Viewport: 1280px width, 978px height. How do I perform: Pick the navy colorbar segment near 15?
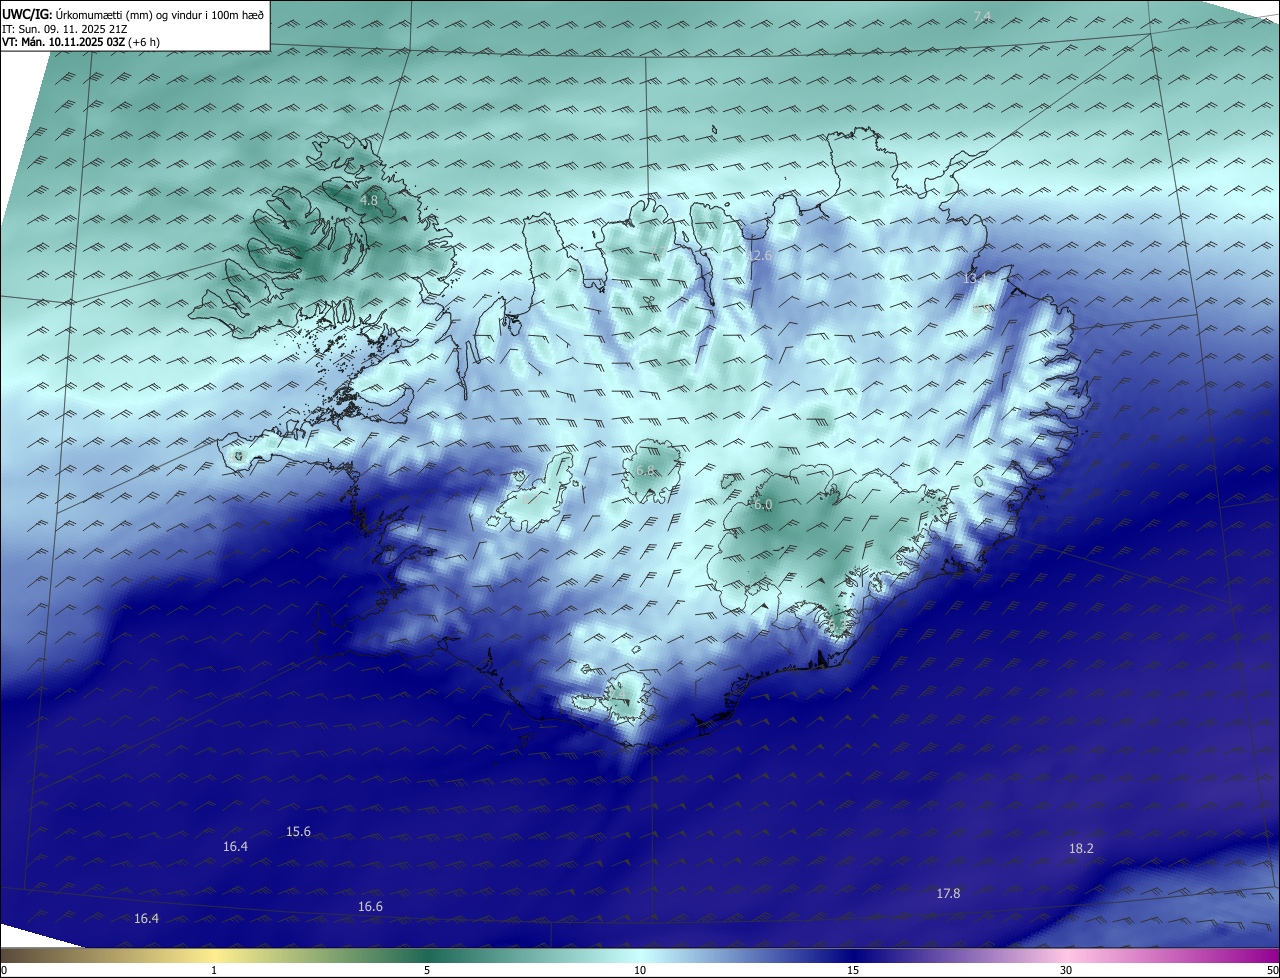pyautogui.click(x=853, y=955)
